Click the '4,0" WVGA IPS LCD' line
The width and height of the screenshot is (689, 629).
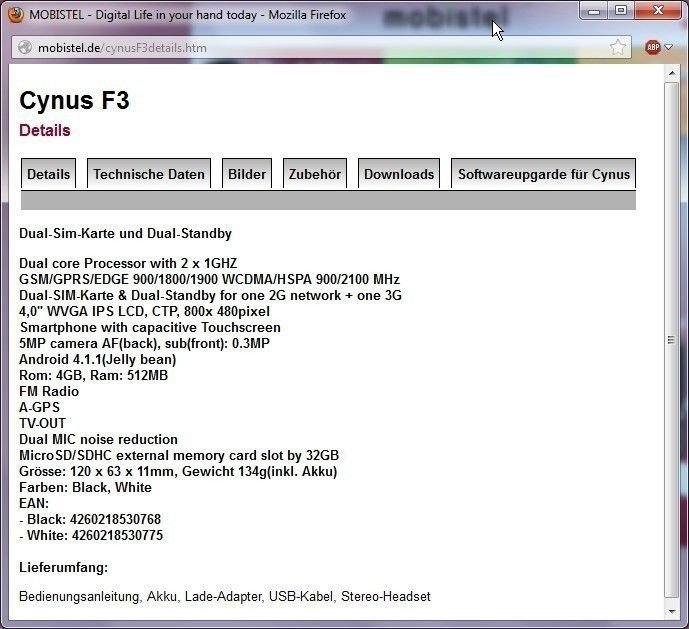click(x=145, y=311)
